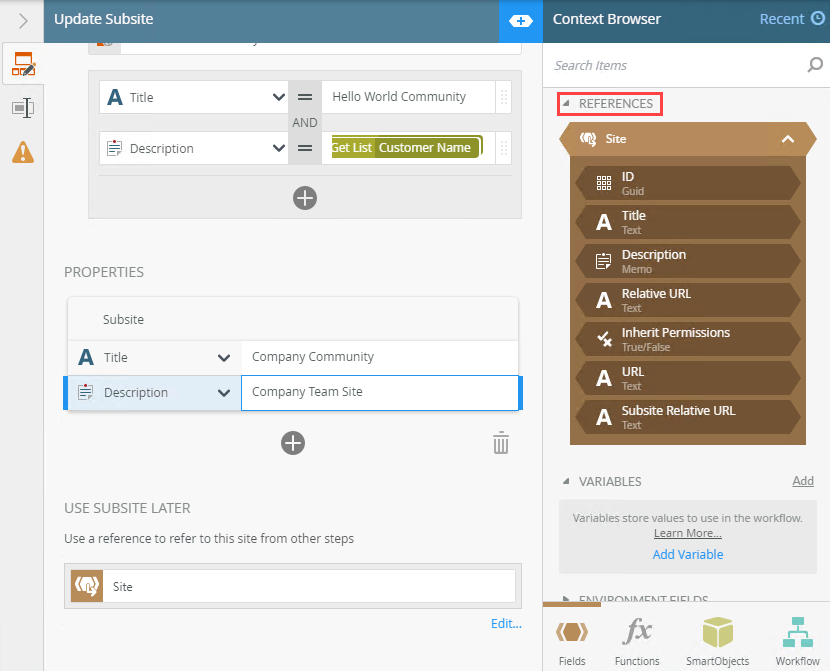Click the drag handle of Description filter row
Image resolution: width=830 pixels, height=671 pixels.
coord(504,148)
